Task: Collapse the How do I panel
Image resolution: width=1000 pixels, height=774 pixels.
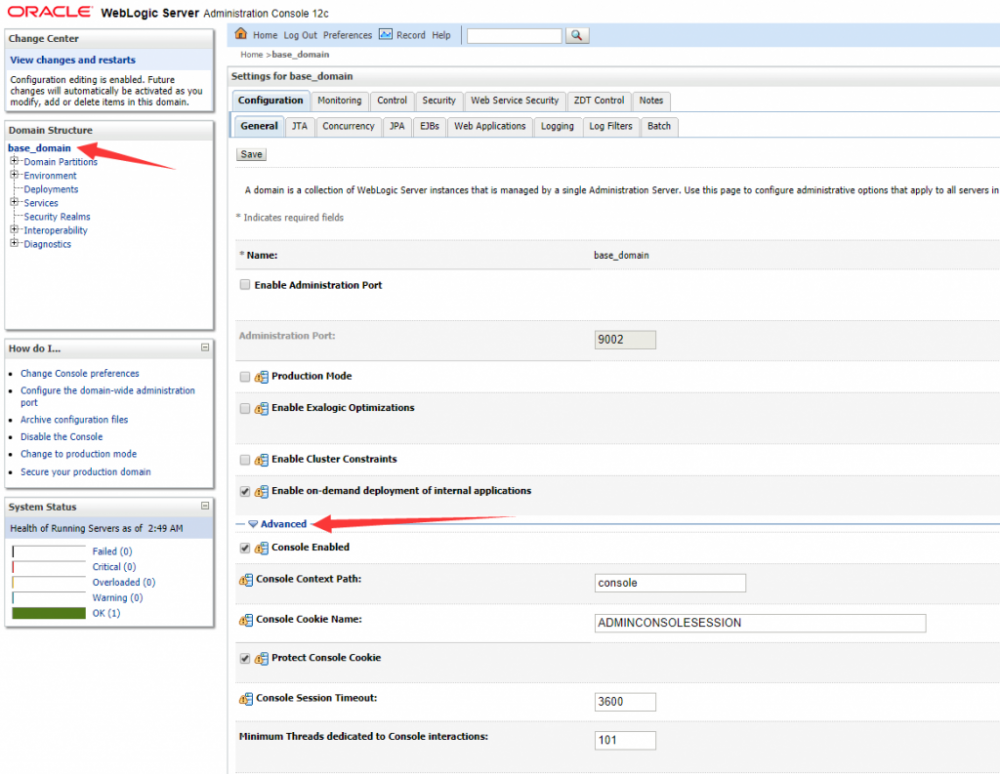Action: click(x=205, y=347)
